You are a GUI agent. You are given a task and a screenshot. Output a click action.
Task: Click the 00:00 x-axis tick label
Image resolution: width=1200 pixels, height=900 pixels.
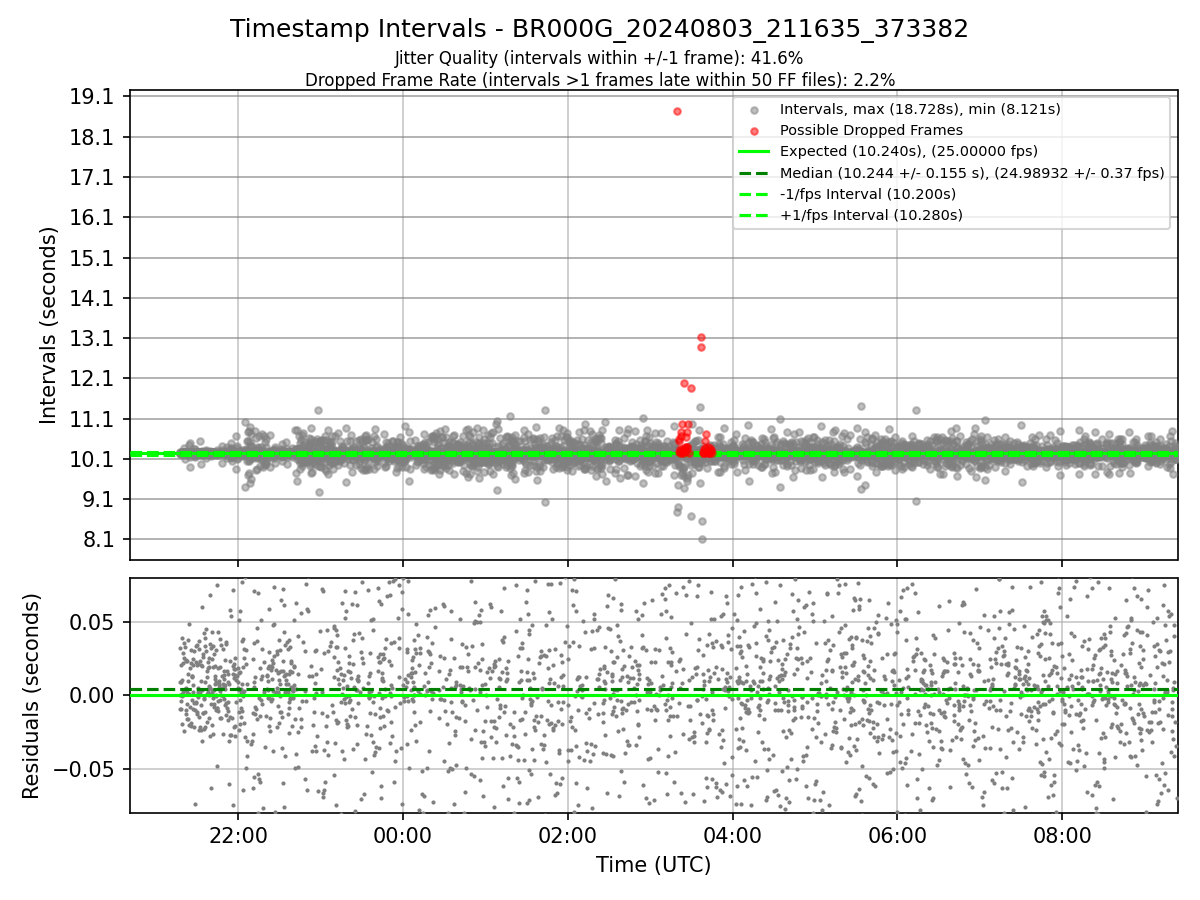click(x=403, y=835)
